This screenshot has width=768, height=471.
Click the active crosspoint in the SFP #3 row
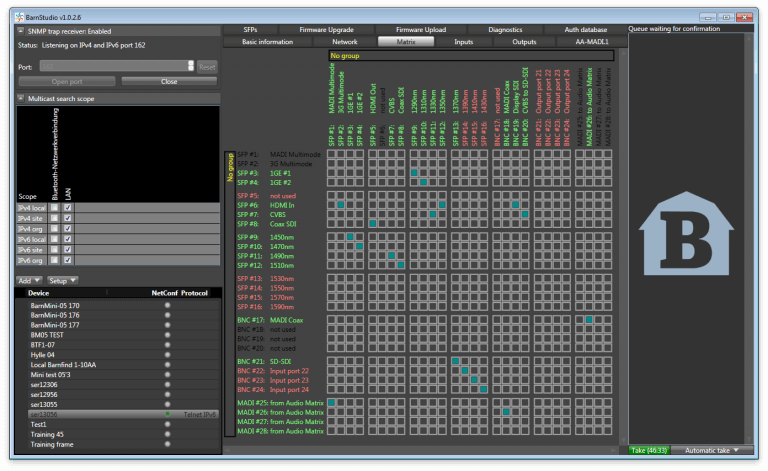click(413, 173)
